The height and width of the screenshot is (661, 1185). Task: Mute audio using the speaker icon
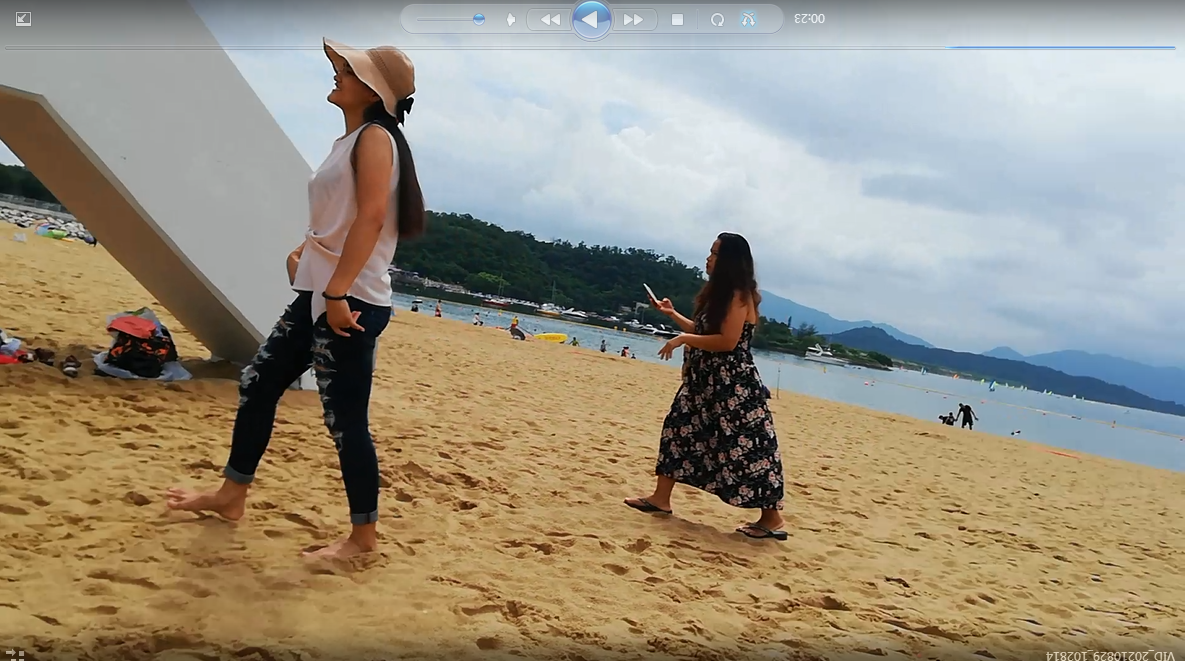coord(511,19)
